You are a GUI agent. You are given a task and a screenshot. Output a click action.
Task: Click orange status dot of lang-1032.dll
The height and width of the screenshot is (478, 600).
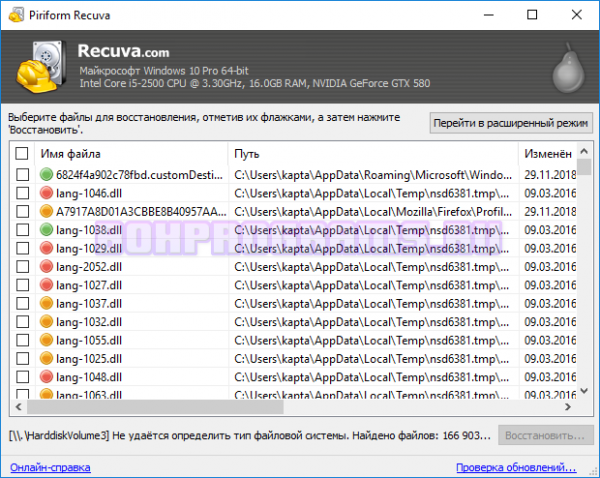(x=46, y=321)
